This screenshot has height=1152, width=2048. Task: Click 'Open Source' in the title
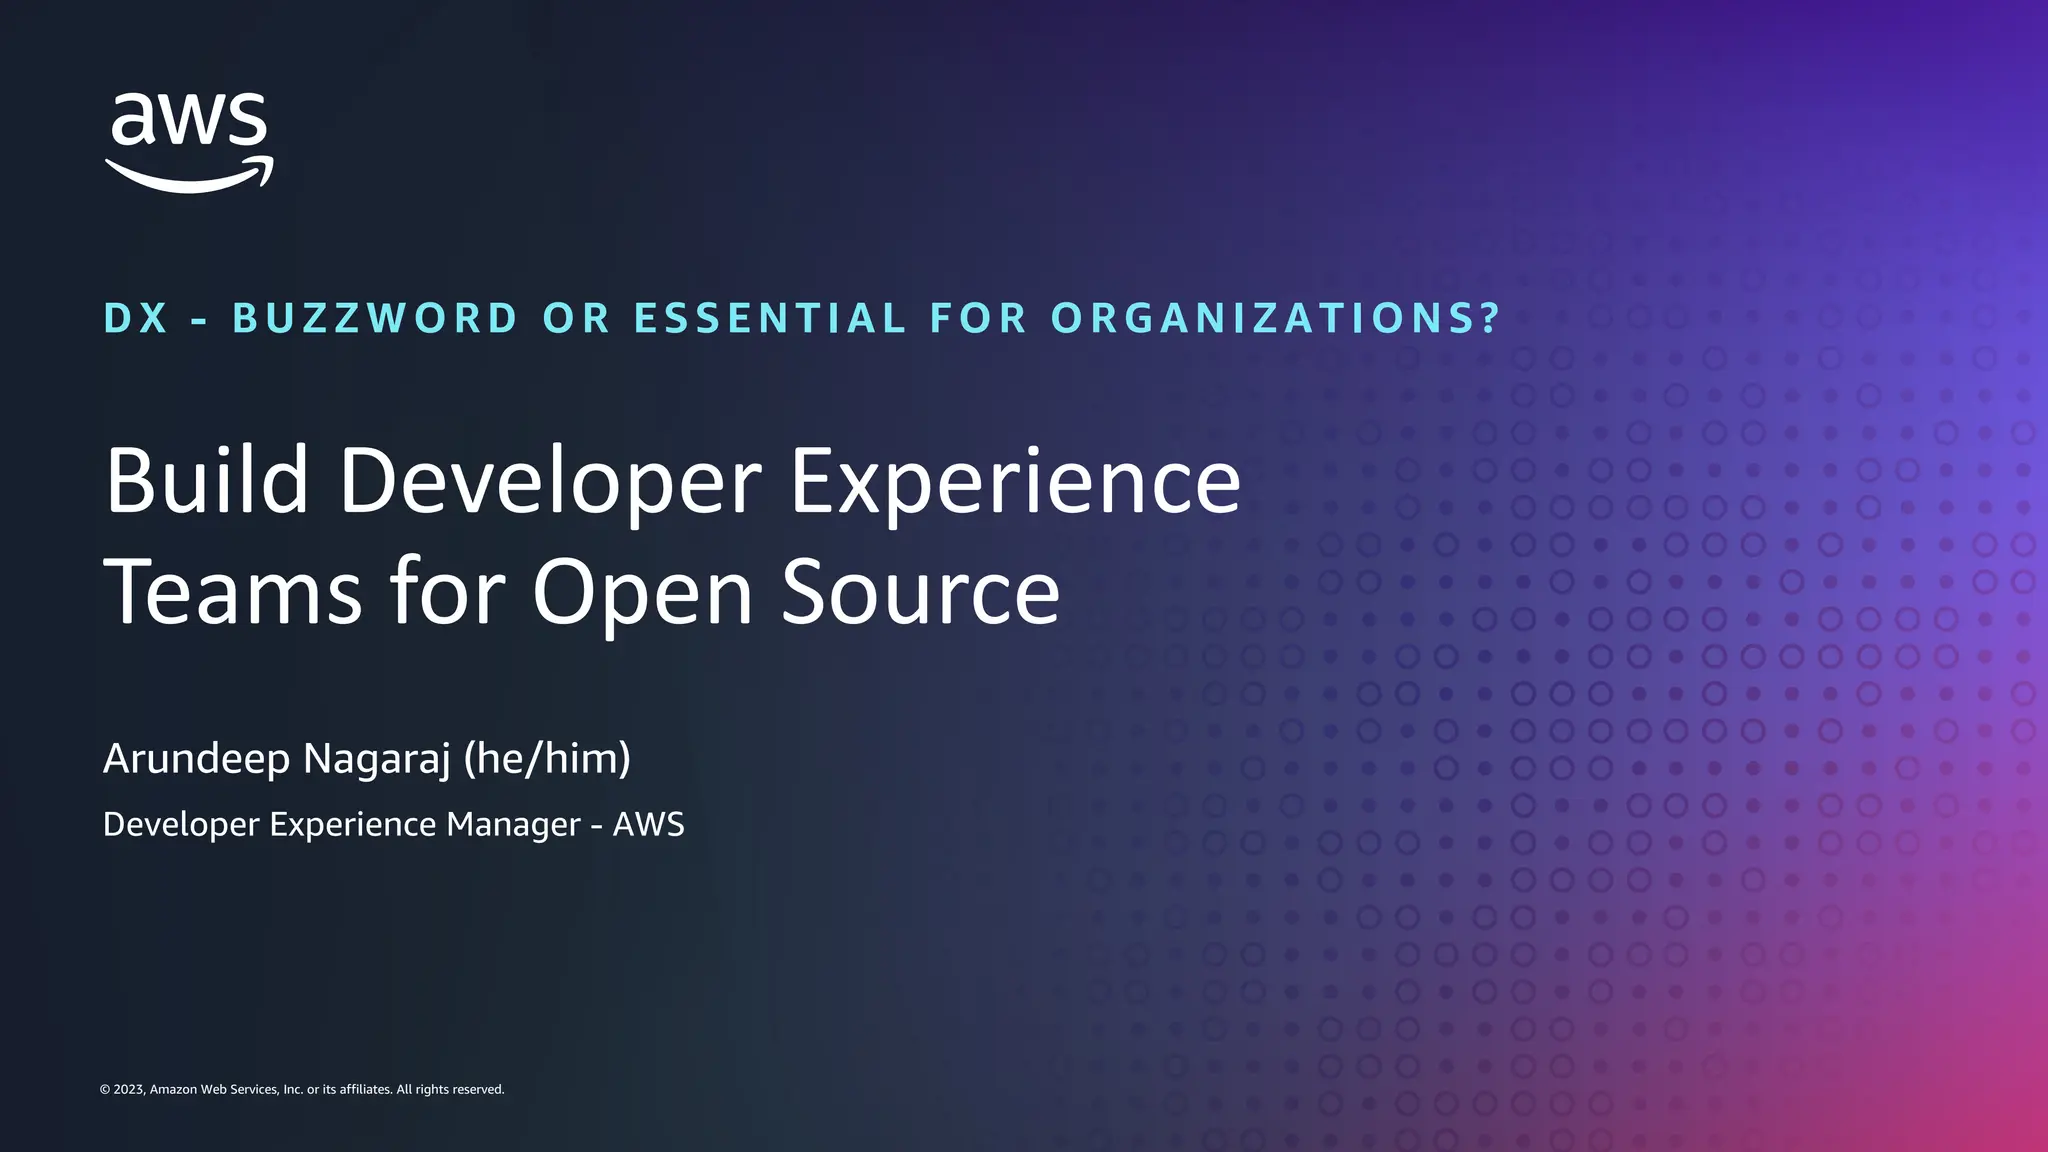point(795,593)
